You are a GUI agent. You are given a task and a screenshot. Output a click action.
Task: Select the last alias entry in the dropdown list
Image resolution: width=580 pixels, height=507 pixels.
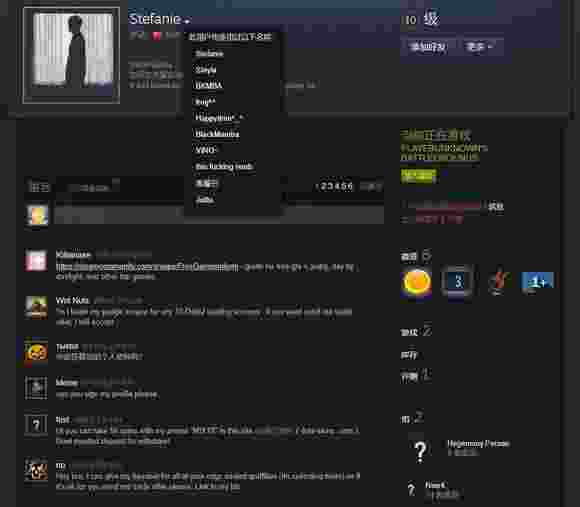pos(205,200)
